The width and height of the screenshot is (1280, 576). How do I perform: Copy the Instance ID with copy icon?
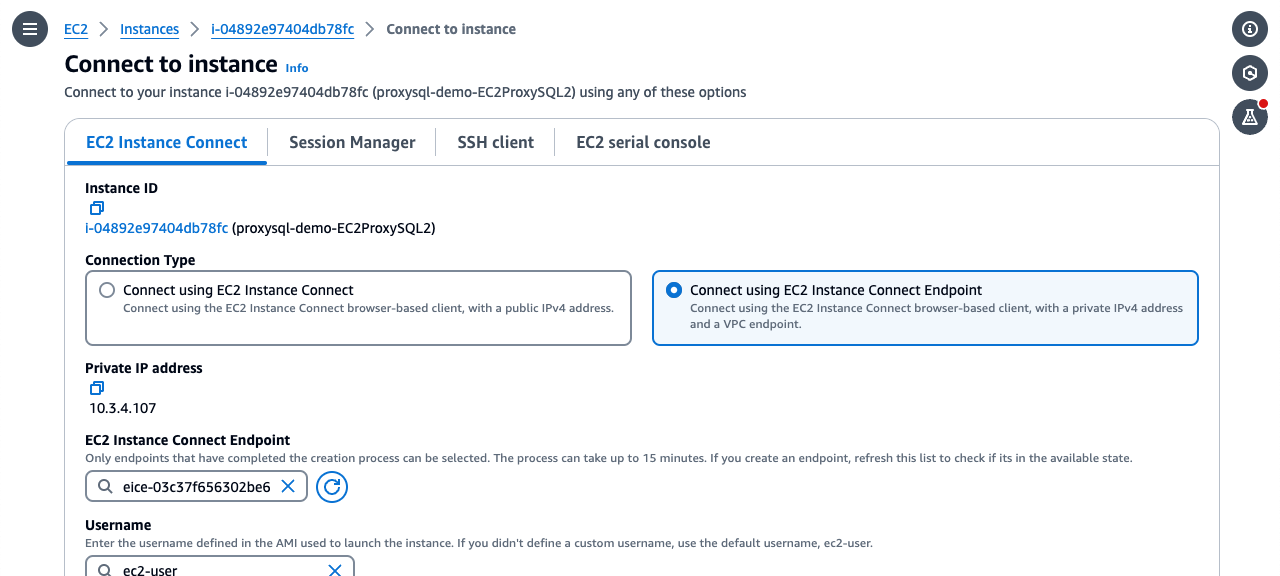pos(96,208)
